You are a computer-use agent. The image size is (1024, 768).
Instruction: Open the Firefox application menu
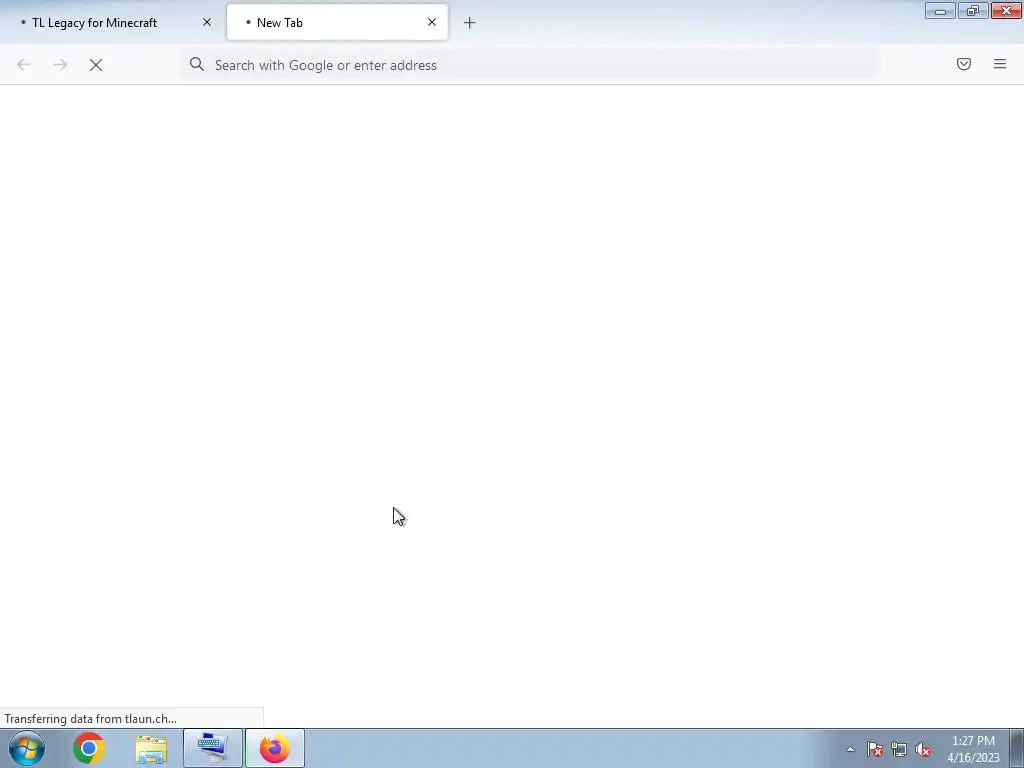coord(1000,64)
